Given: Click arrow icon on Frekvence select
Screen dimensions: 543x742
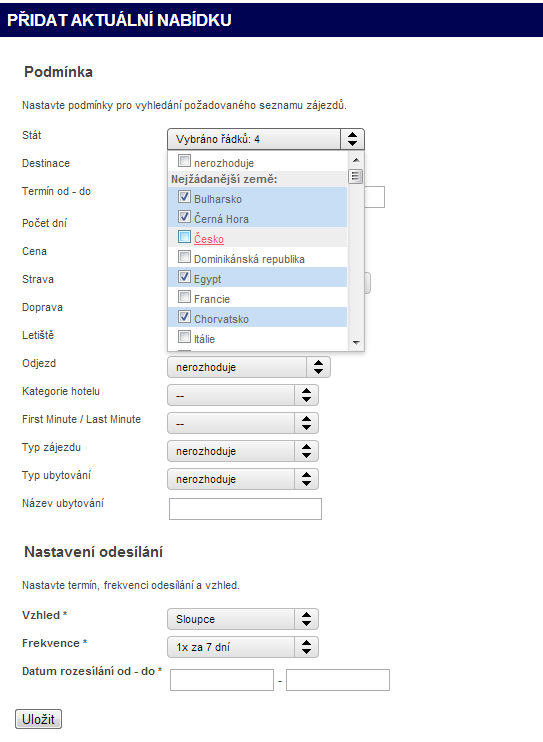Looking at the screenshot, I should (x=306, y=647).
